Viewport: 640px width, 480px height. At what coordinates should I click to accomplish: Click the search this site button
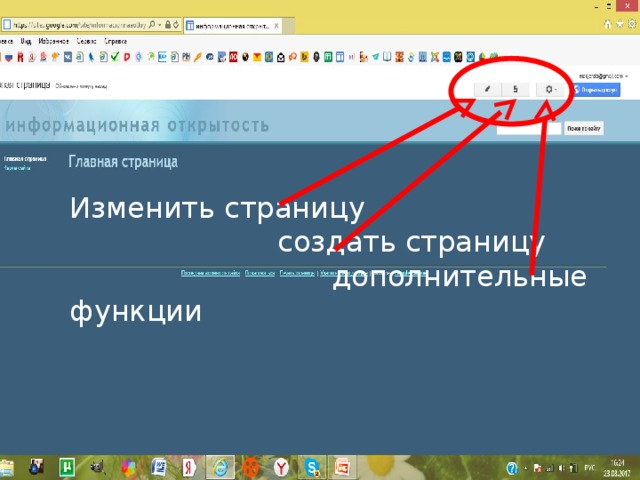click(584, 129)
